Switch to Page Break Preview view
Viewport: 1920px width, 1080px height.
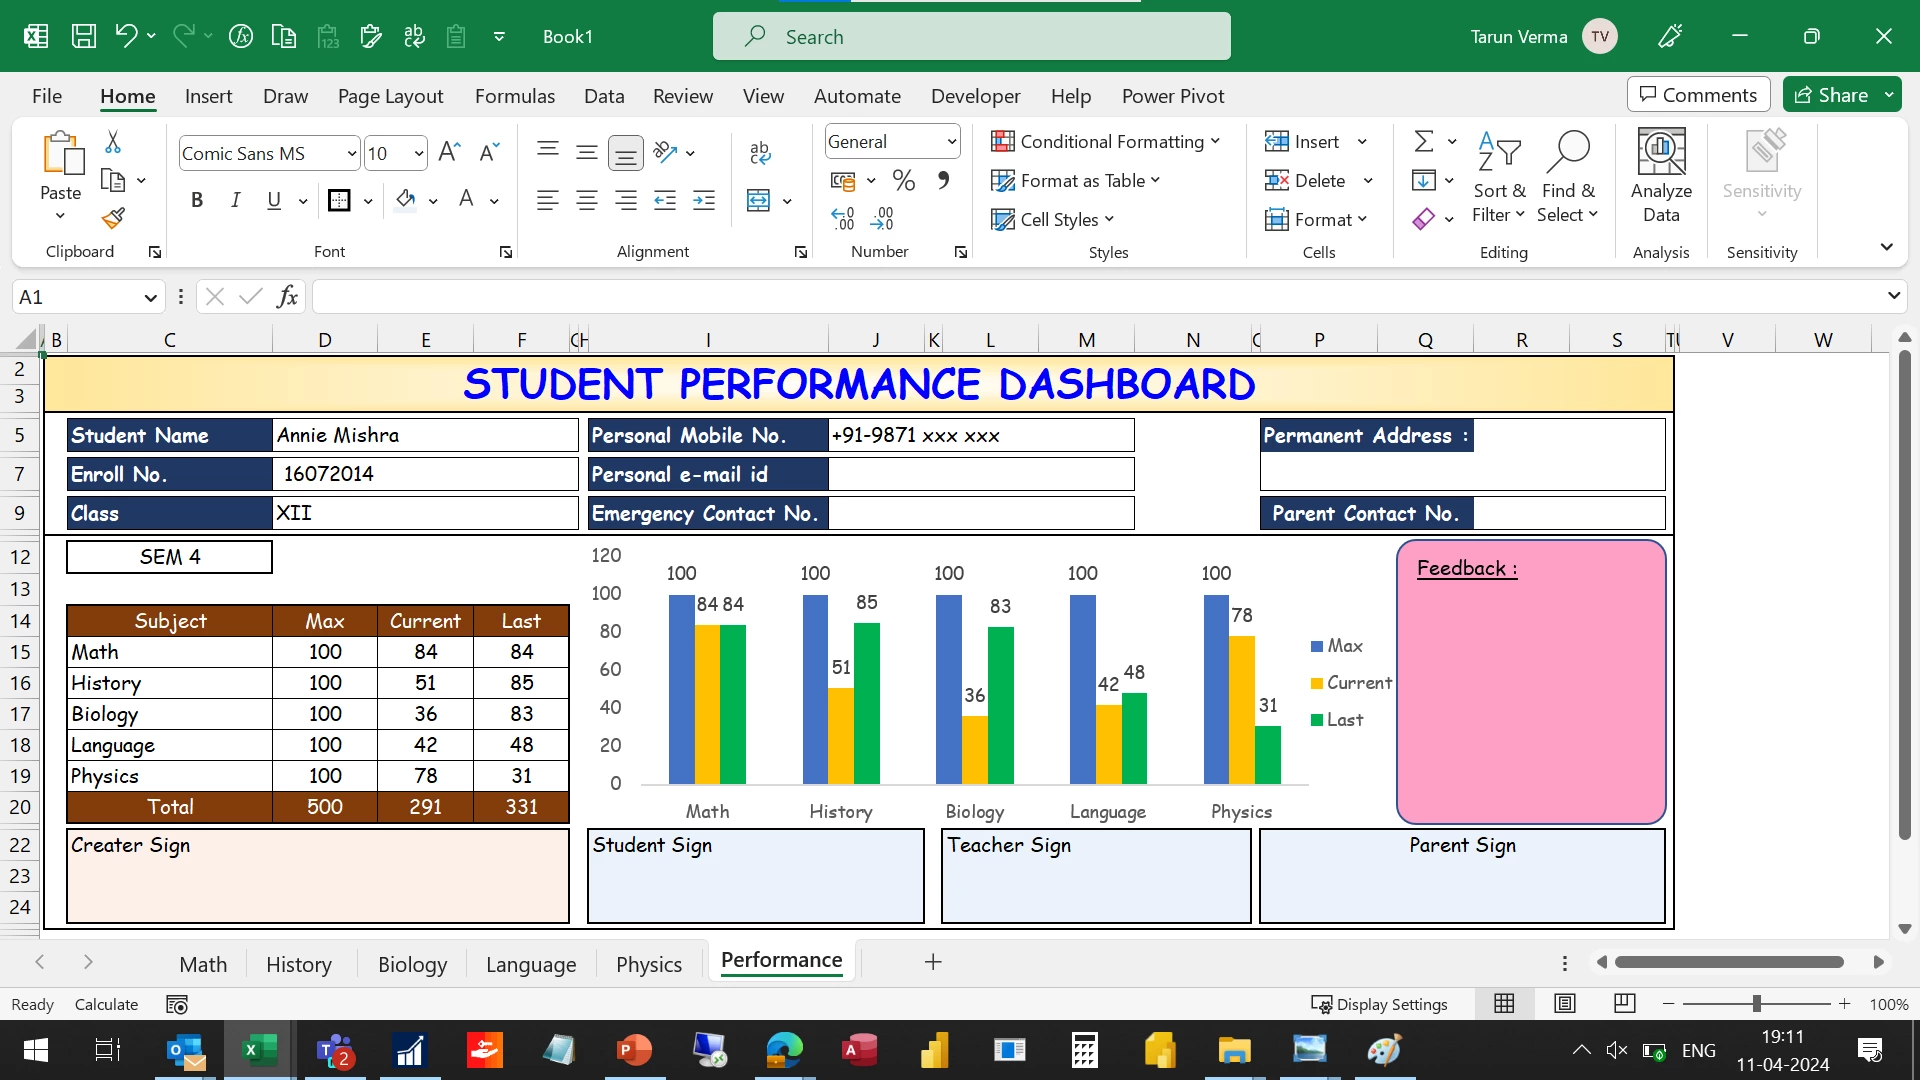click(1625, 1003)
